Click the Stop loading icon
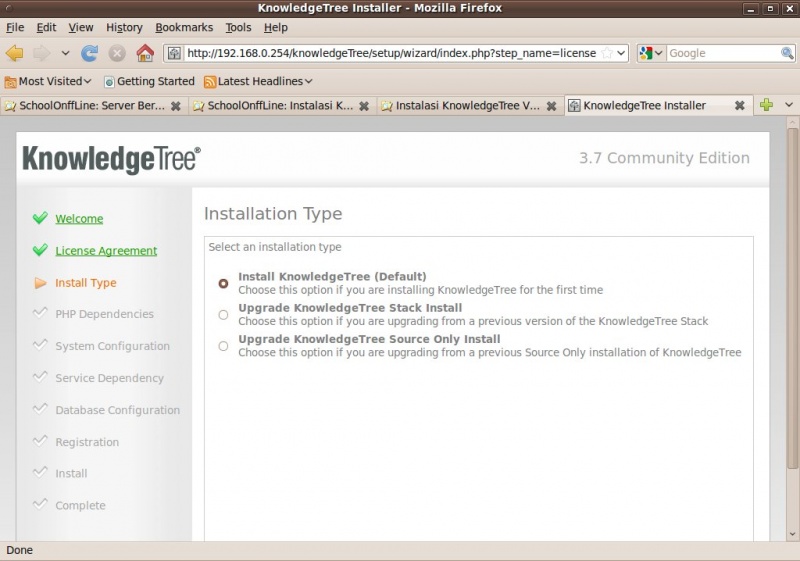Viewport: 800px width, 561px height. coord(117,53)
